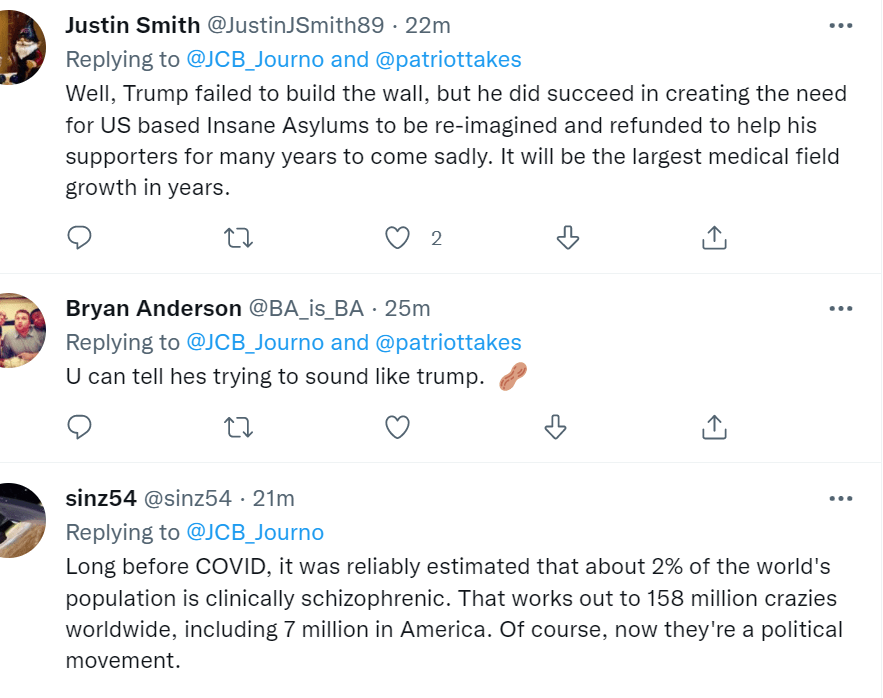Downvote Justin Smith's reply
883x698 pixels.
point(567,237)
